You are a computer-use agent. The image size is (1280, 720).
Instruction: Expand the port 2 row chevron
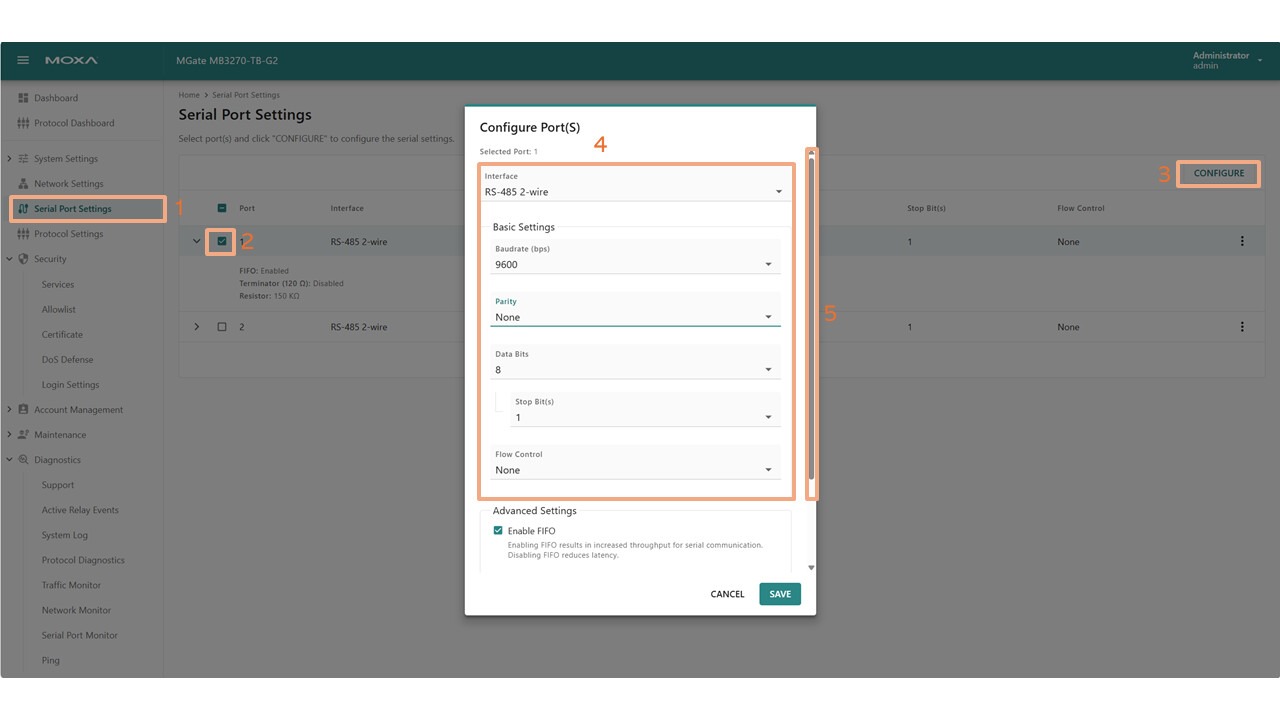coord(197,327)
